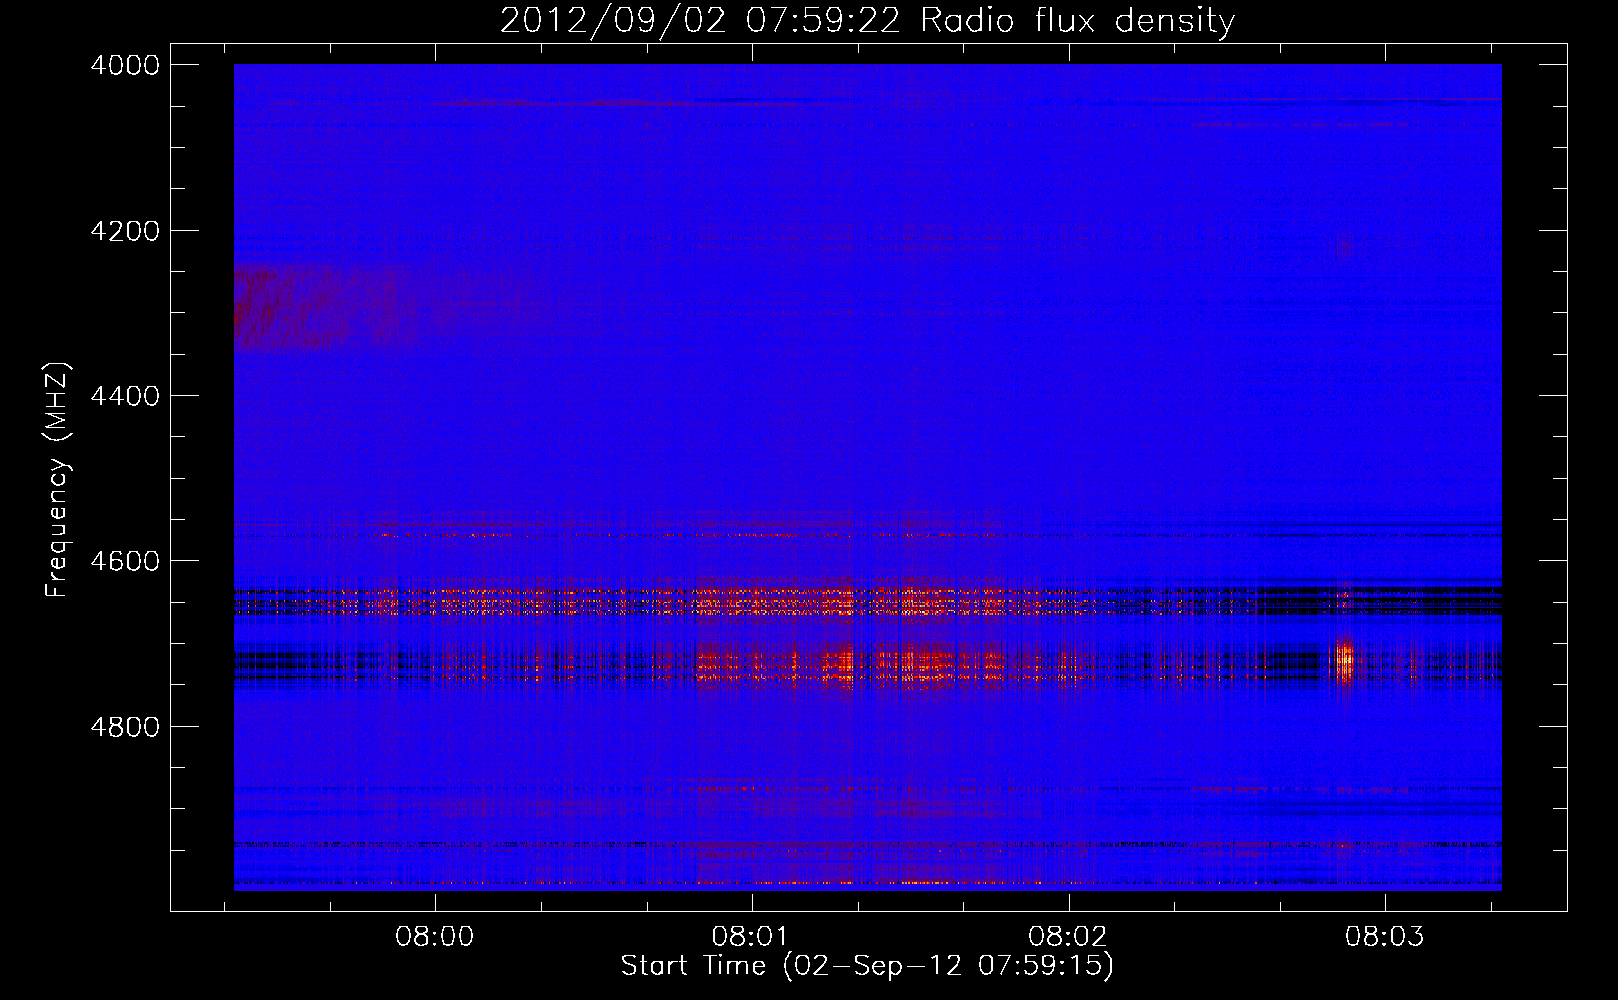Select the 4000 frequency tick label
1618x1000 pixels.
125,65
